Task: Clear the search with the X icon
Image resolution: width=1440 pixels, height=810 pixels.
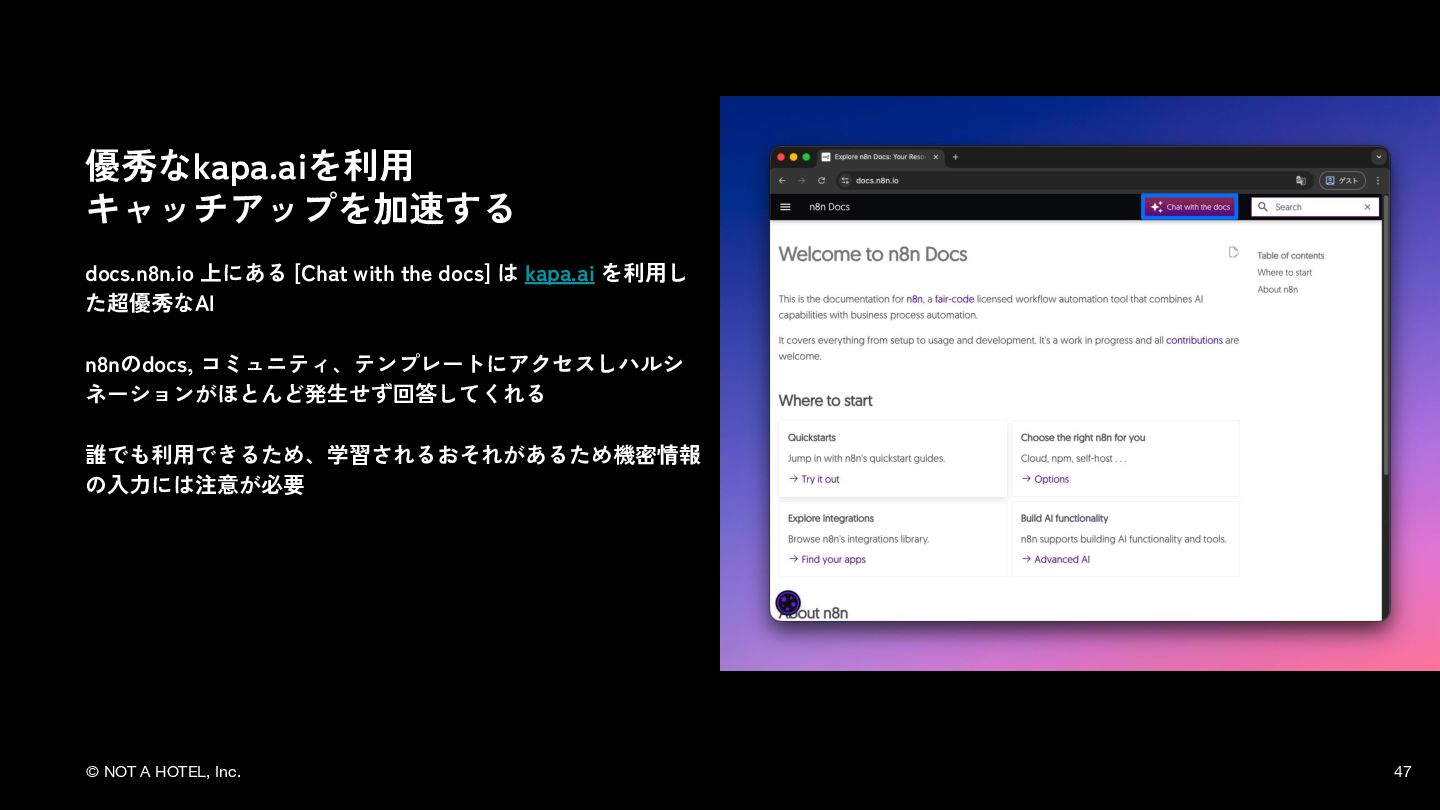Action: coord(1367,207)
